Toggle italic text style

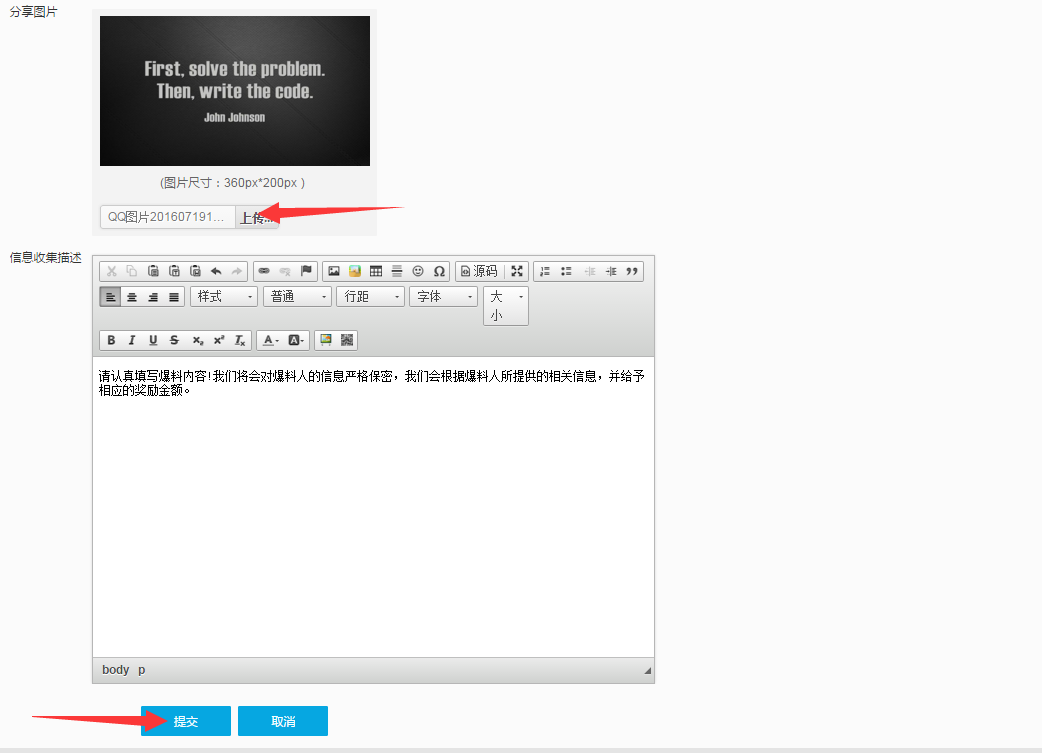(132, 340)
